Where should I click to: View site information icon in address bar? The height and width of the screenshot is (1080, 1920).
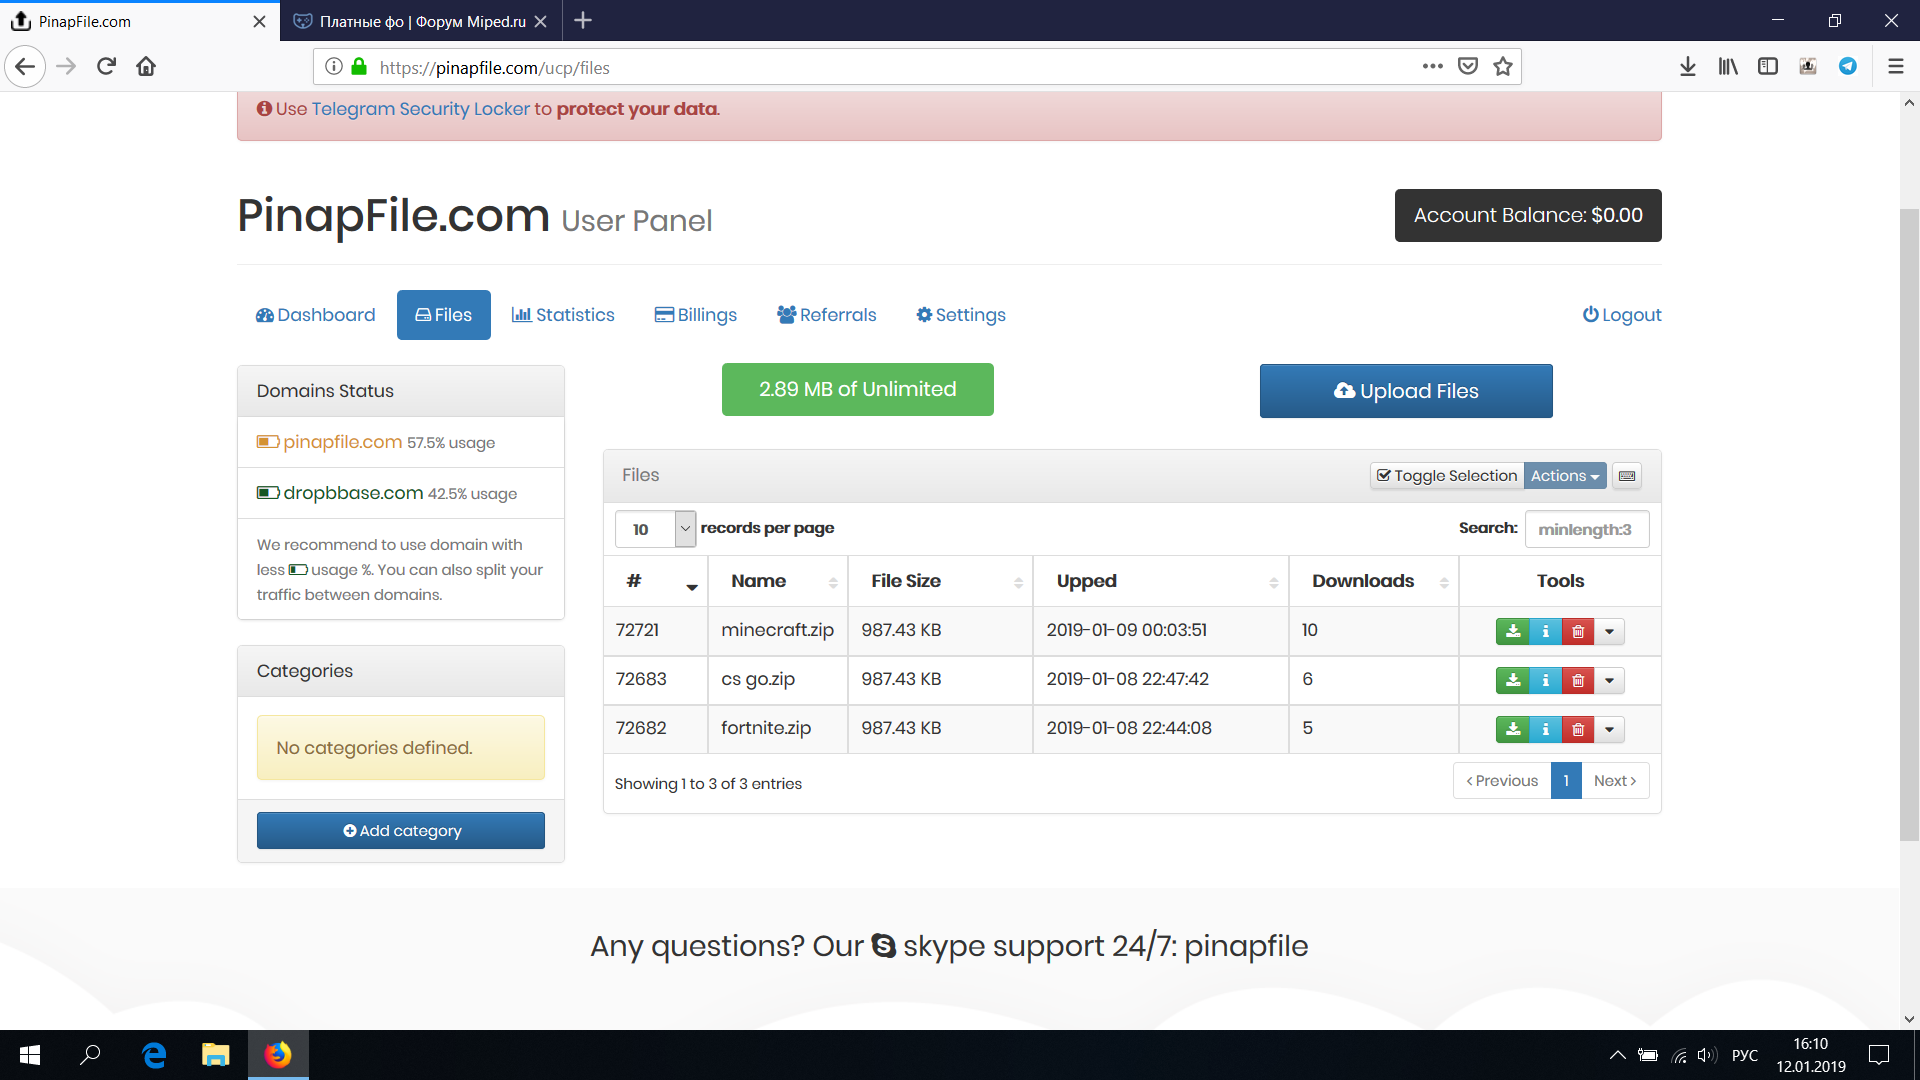click(334, 67)
